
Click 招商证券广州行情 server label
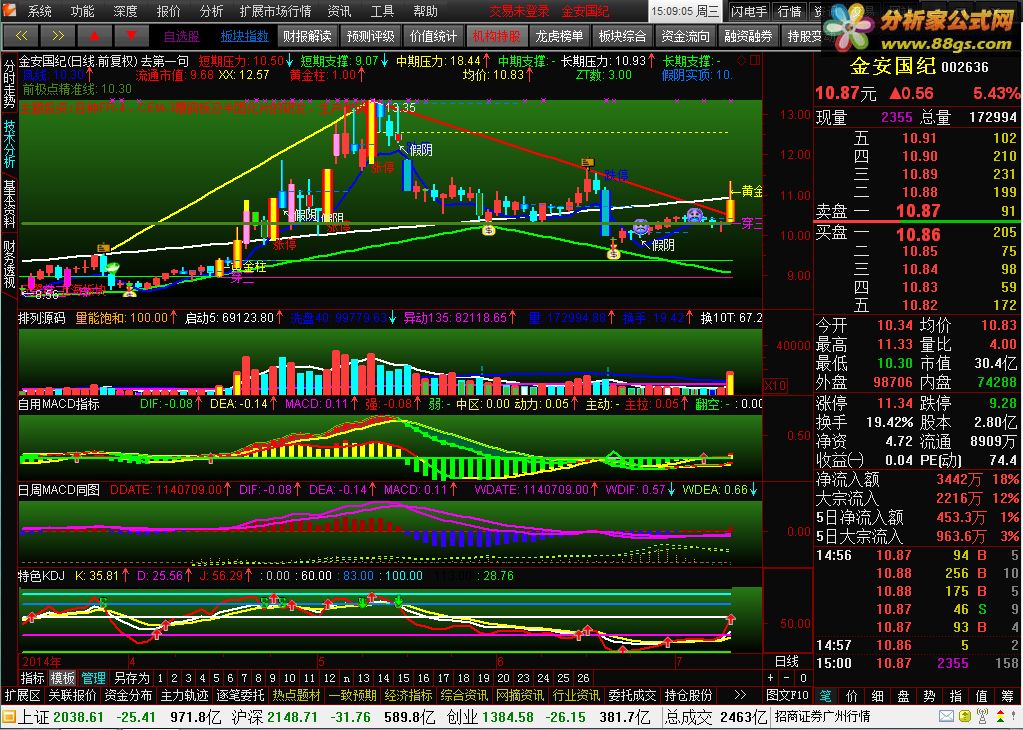tap(821, 717)
